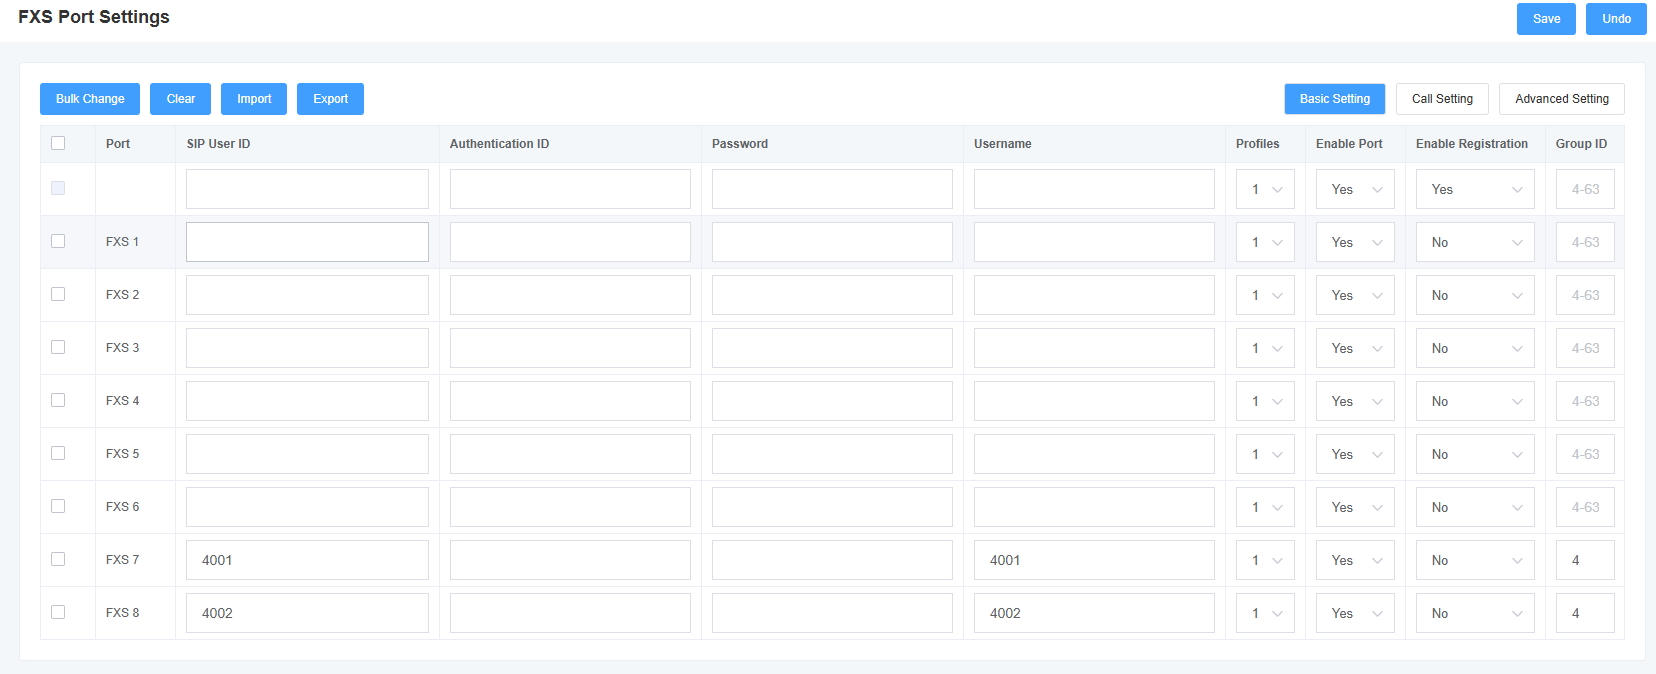Screen dimensions: 1656x674
Task: Import port settings
Action: pos(254,99)
